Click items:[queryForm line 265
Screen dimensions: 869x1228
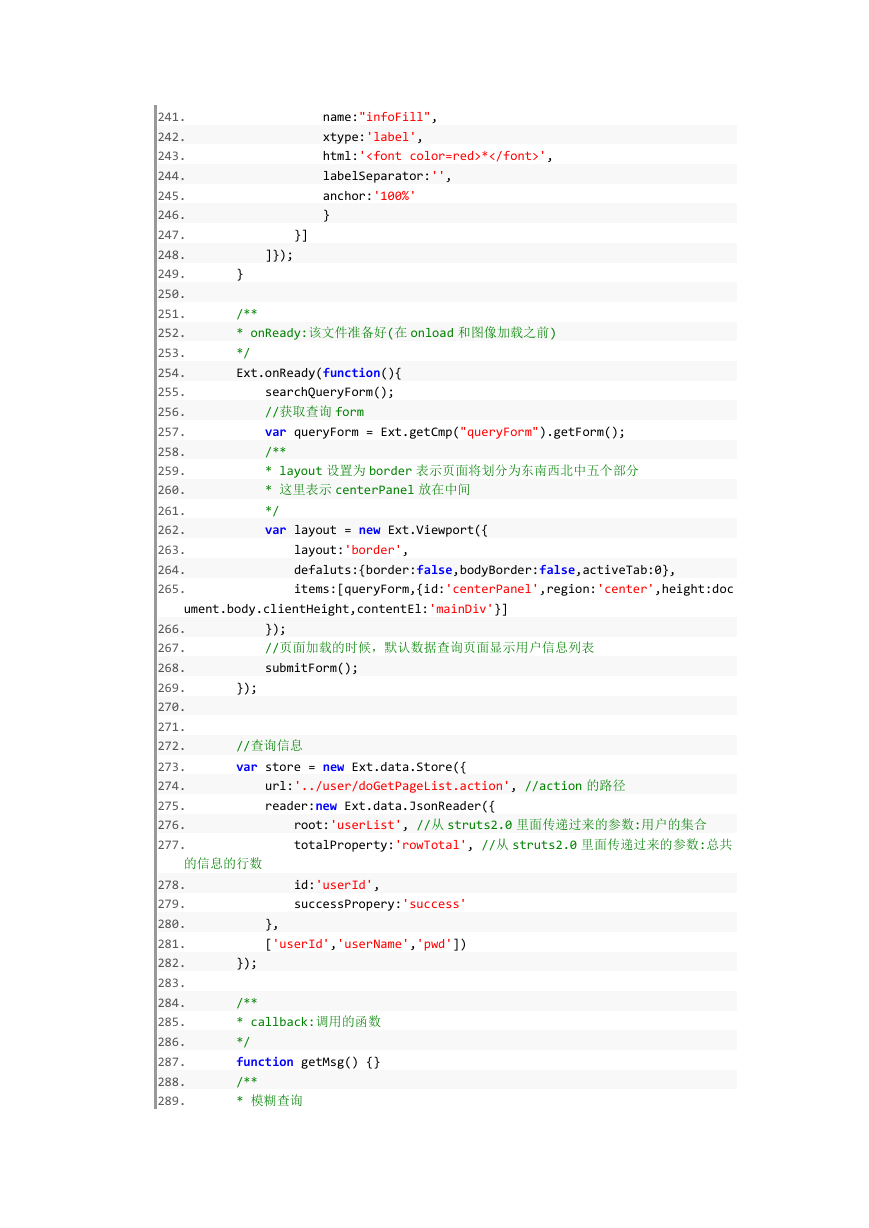(x=513, y=589)
